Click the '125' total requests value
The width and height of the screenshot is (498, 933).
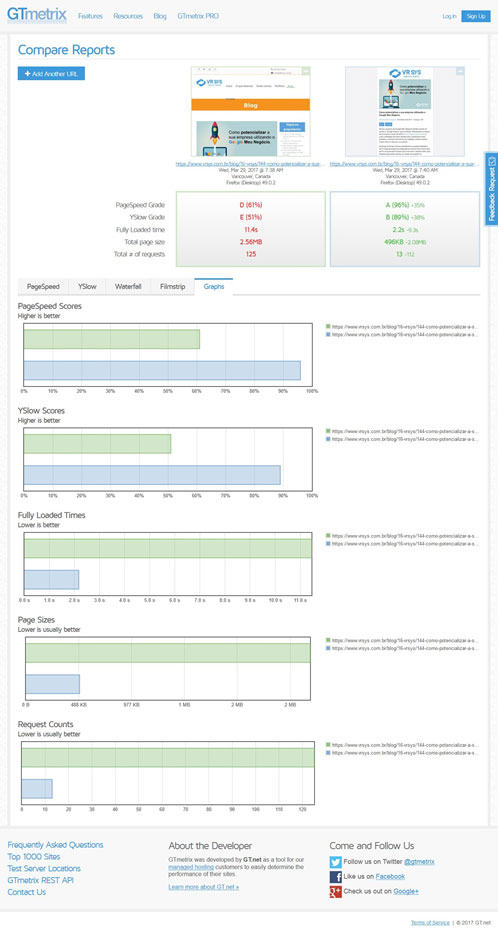pos(250,254)
